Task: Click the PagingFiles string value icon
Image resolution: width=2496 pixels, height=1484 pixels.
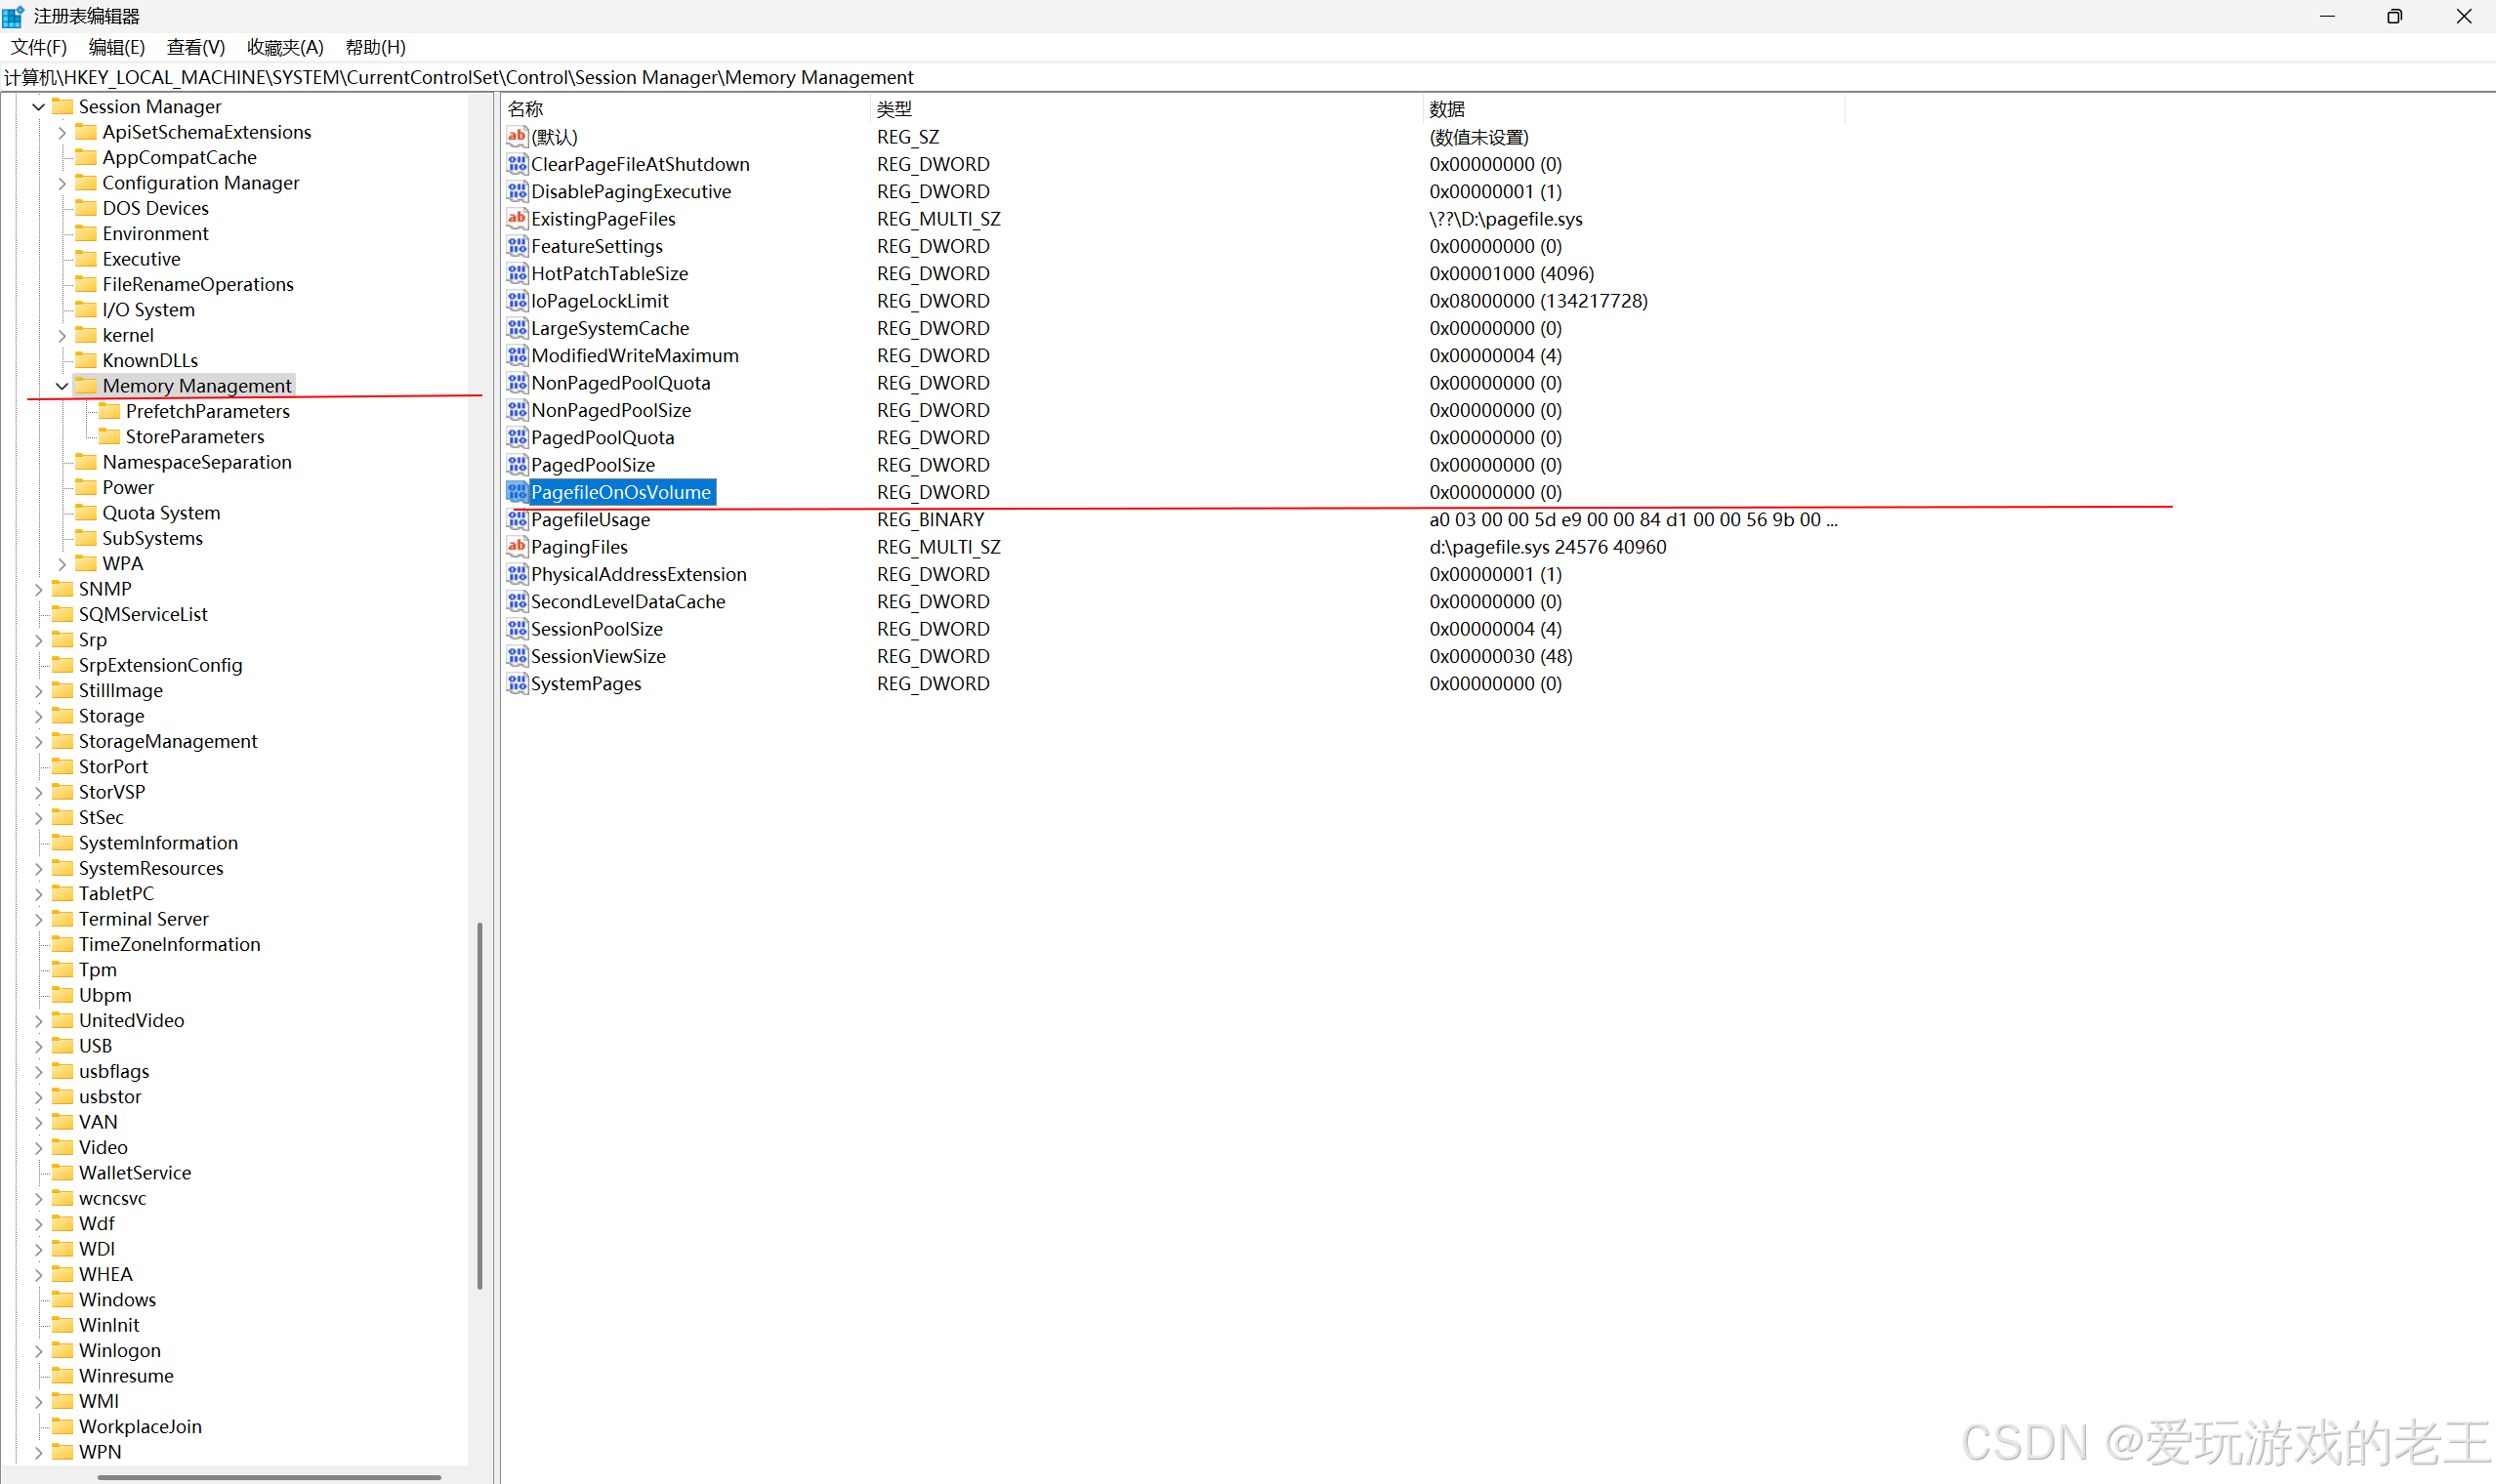Action: pyautogui.click(x=517, y=547)
